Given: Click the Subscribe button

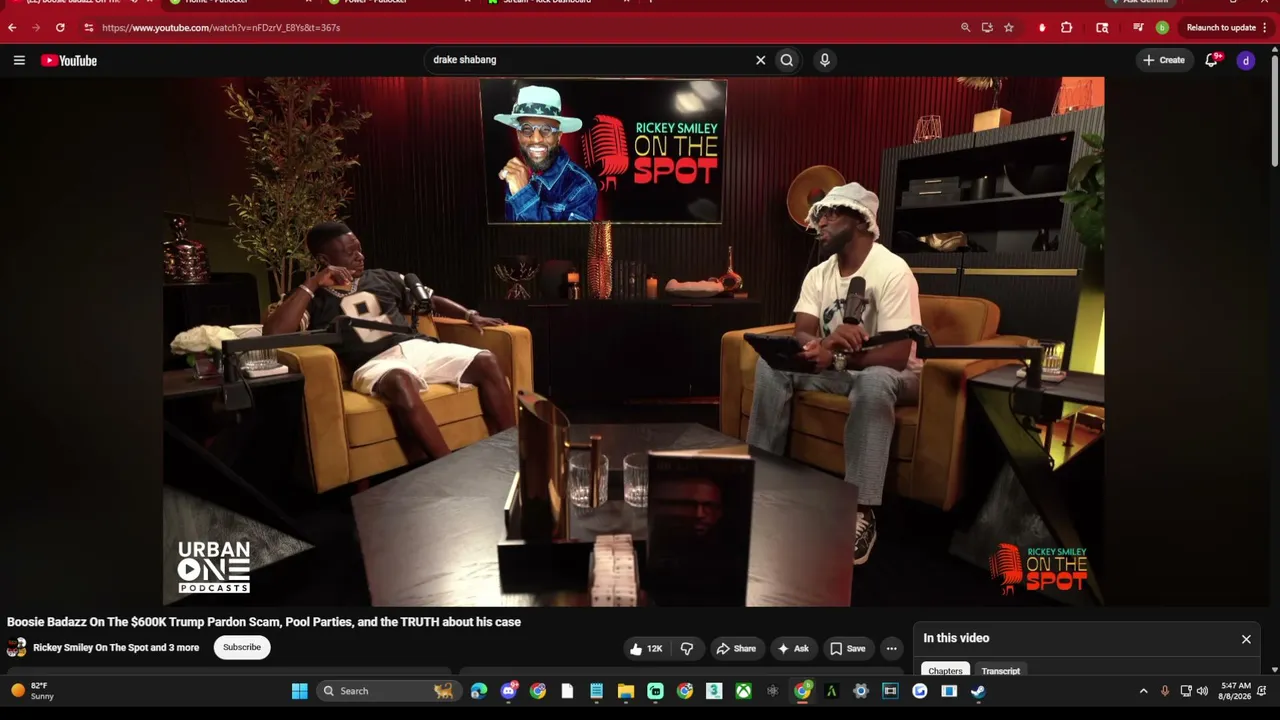Looking at the screenshot, I should point(242,647).
